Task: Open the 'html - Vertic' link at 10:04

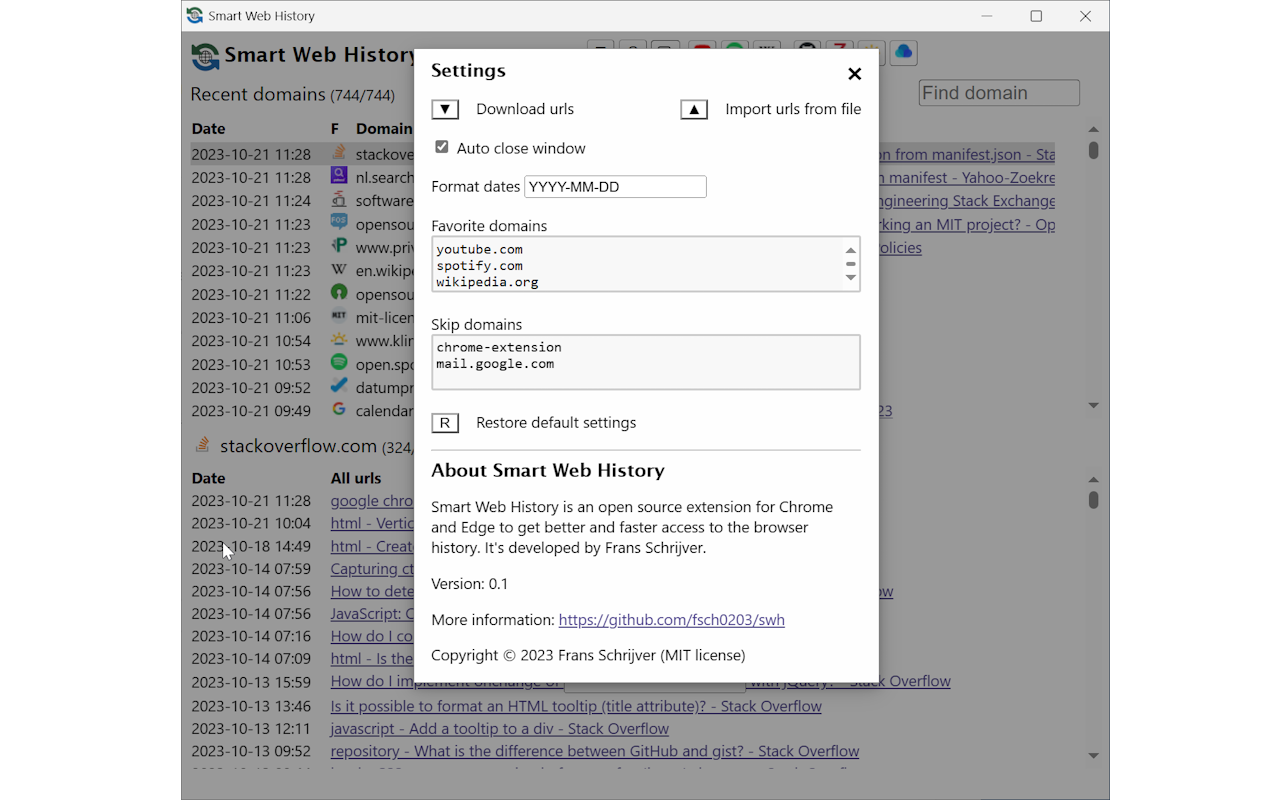Action: (372, 523)
